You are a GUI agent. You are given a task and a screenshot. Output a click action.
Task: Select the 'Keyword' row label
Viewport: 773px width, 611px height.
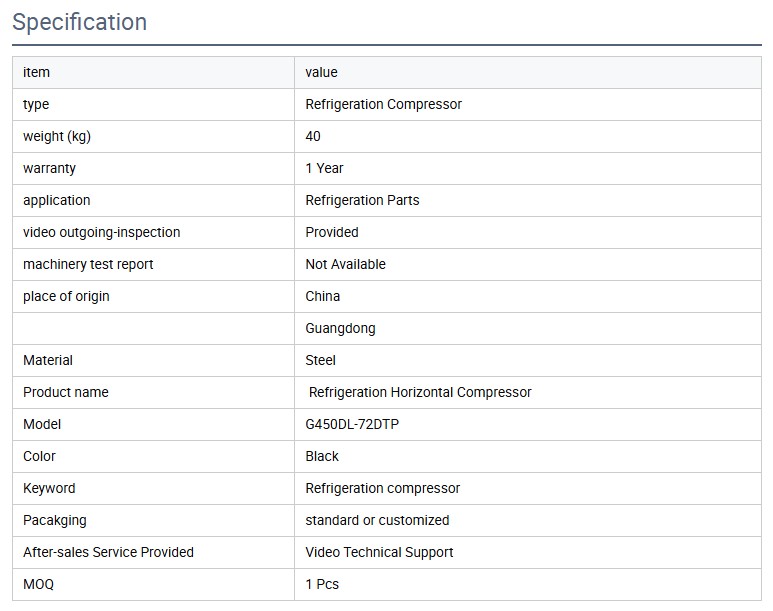[49, 489]
